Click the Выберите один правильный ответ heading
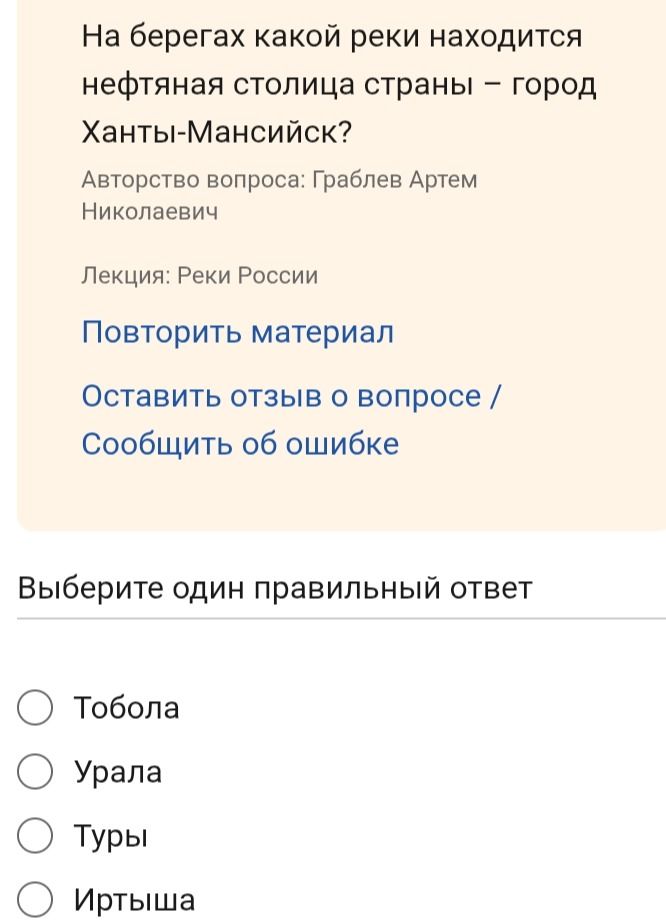 click(x=274, y=589)
